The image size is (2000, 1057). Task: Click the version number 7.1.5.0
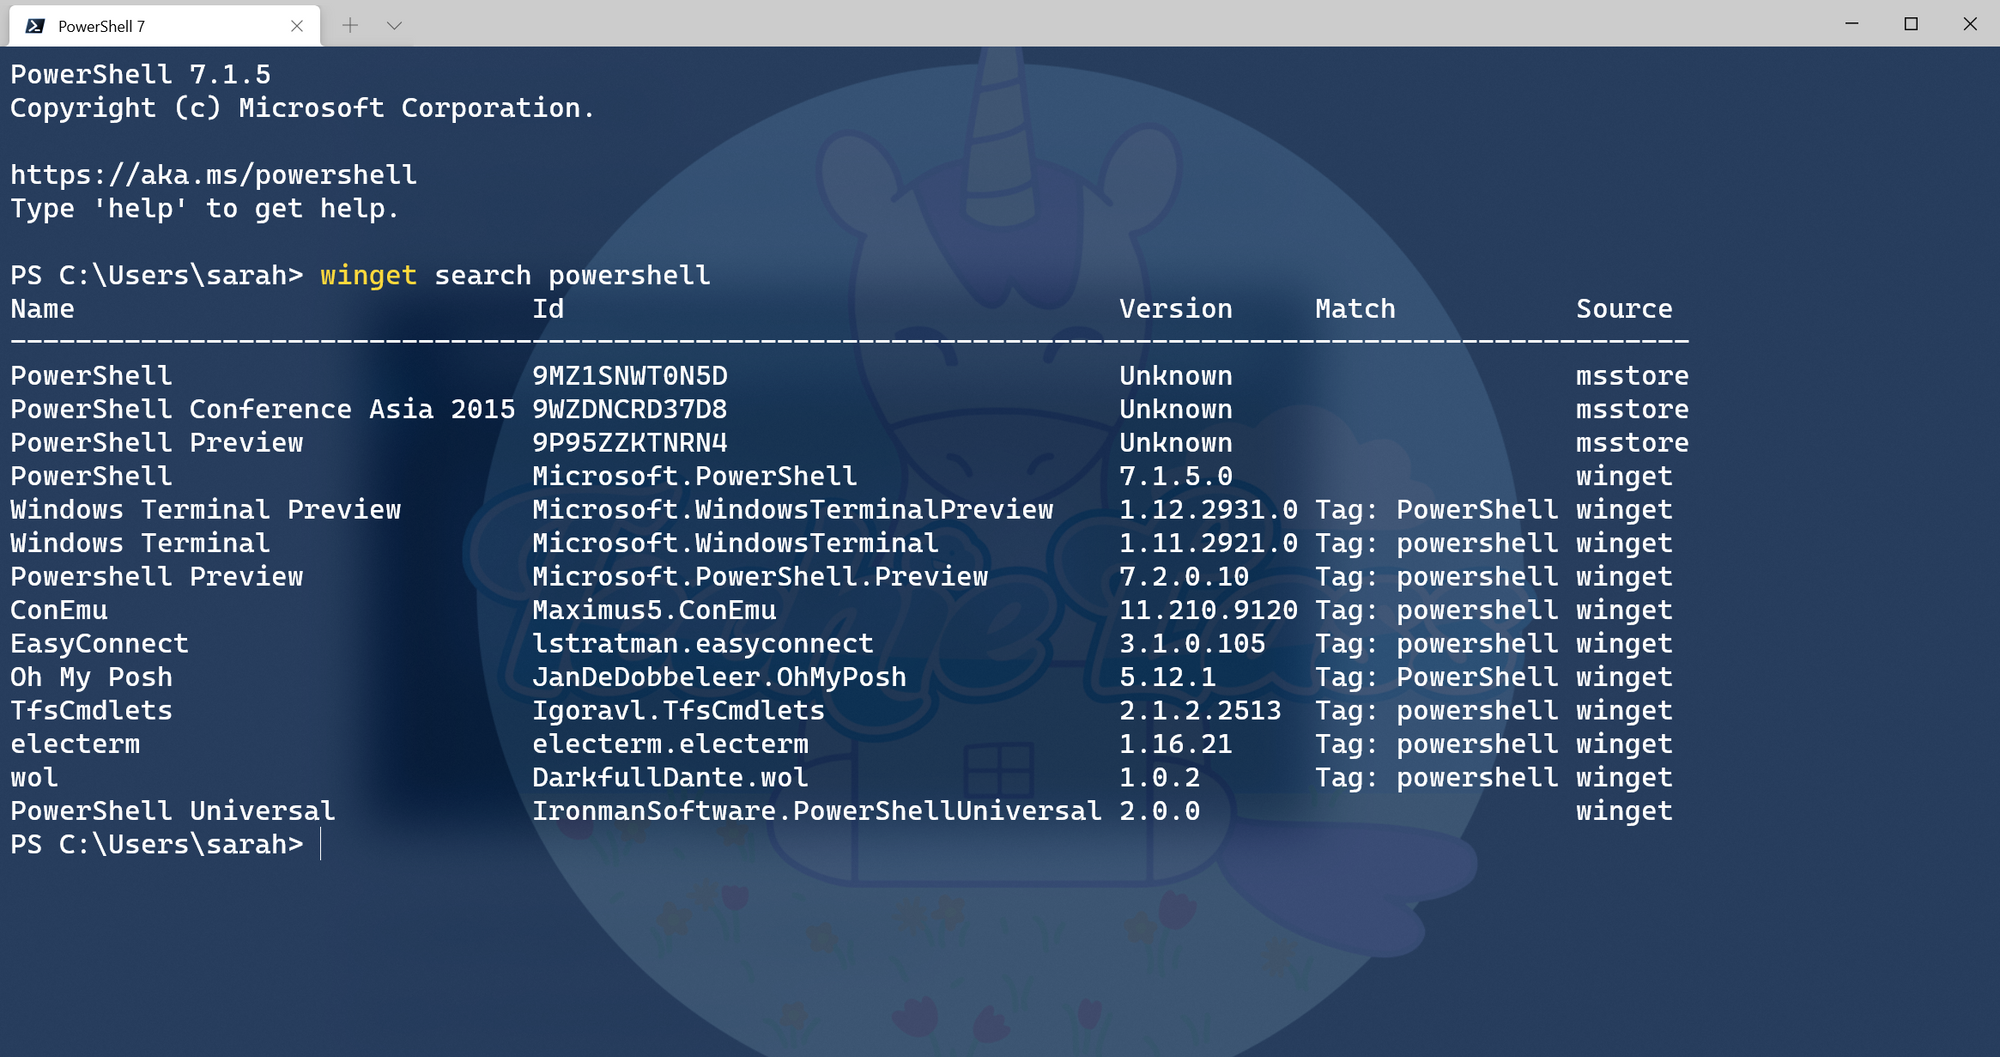click(x=1176, y=476)
